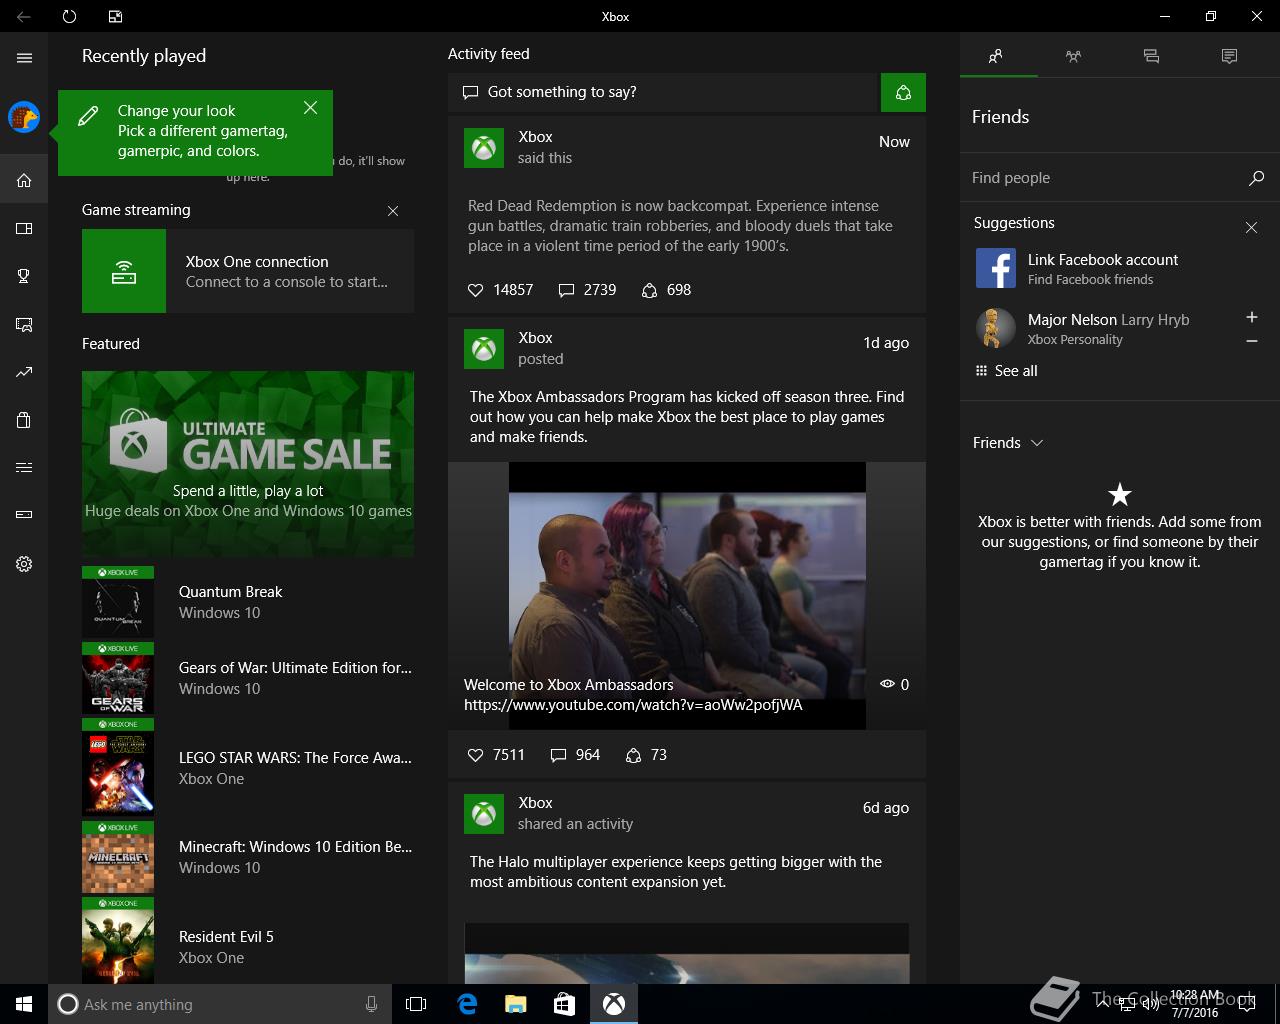Viewport: 1280px width, 1024px height.
Task: Click the back arrow in title bar
Action: [x=24, y=16]
